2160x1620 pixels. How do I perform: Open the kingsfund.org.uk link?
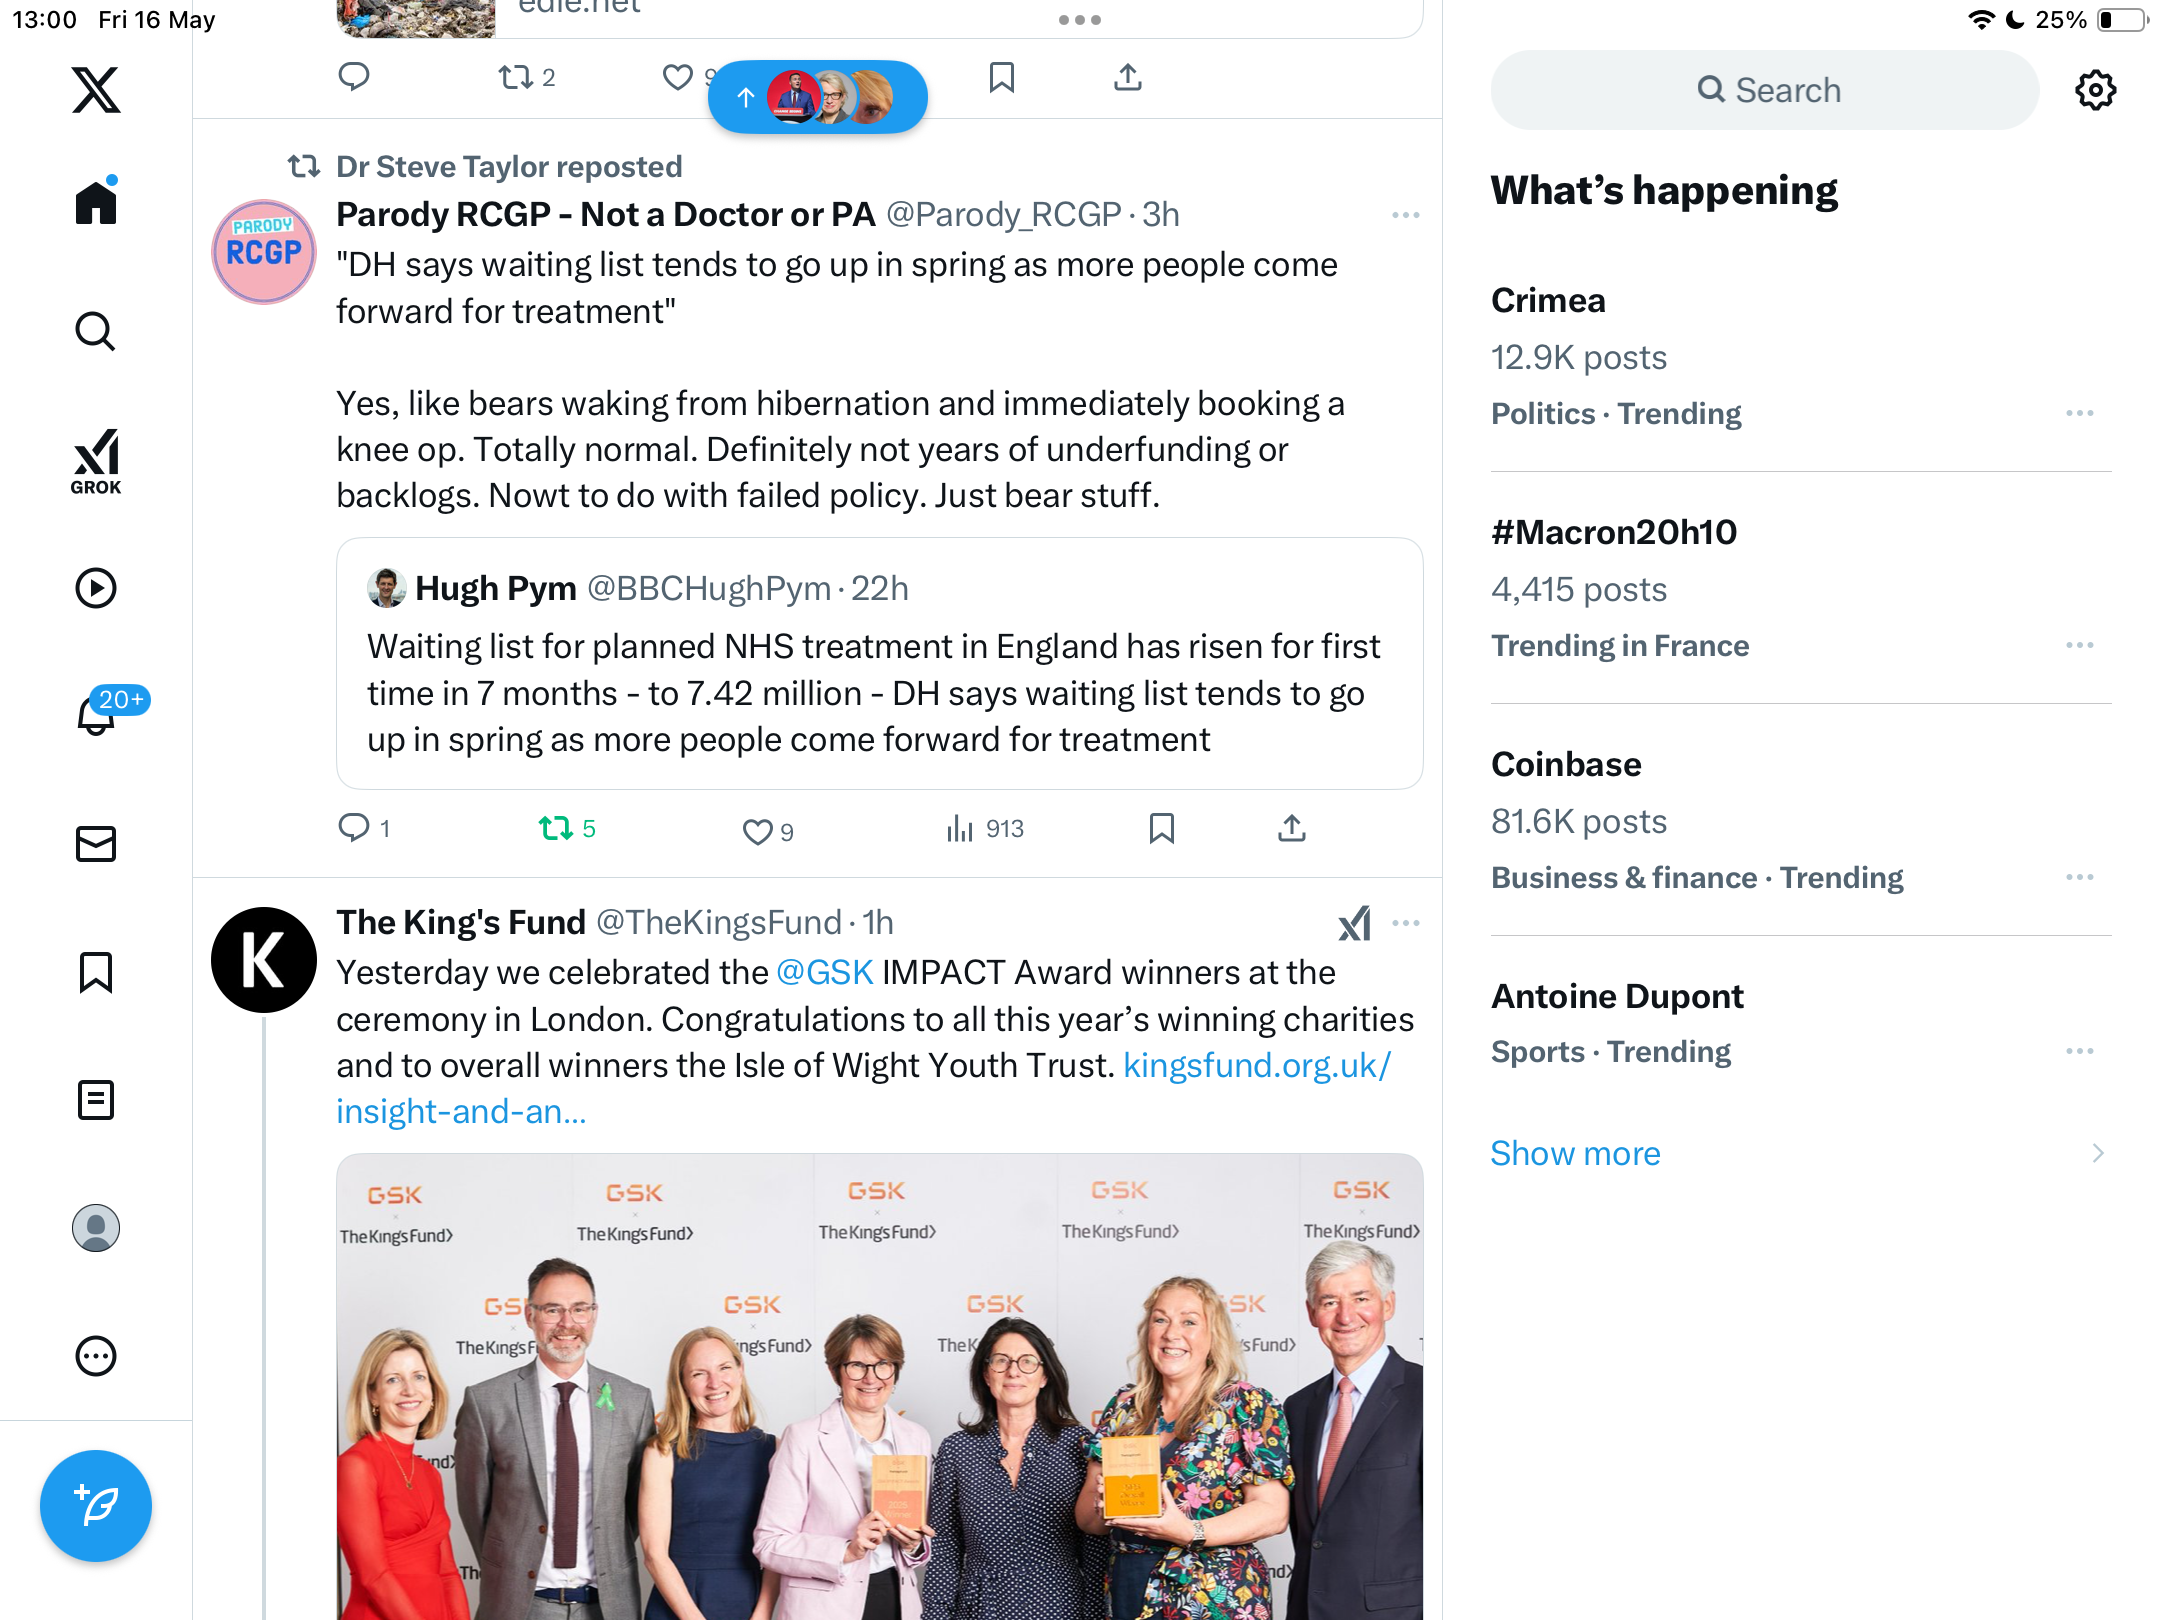click(864, 1089)
